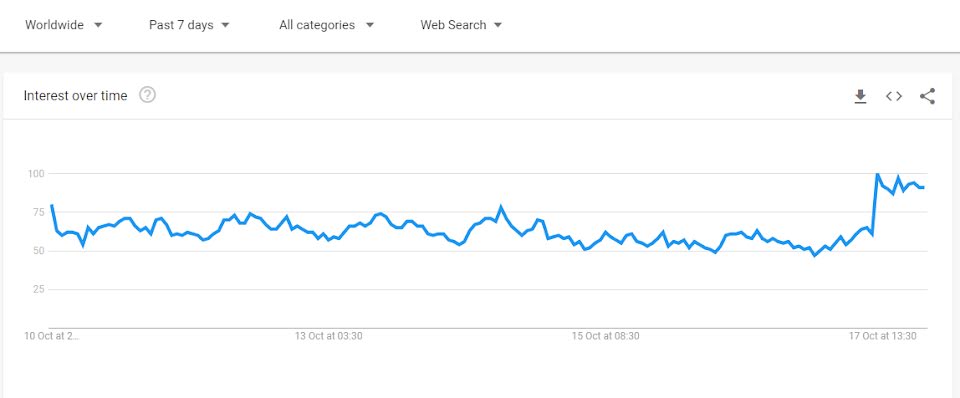Open the help question mark icon

(x=147, y=95)
